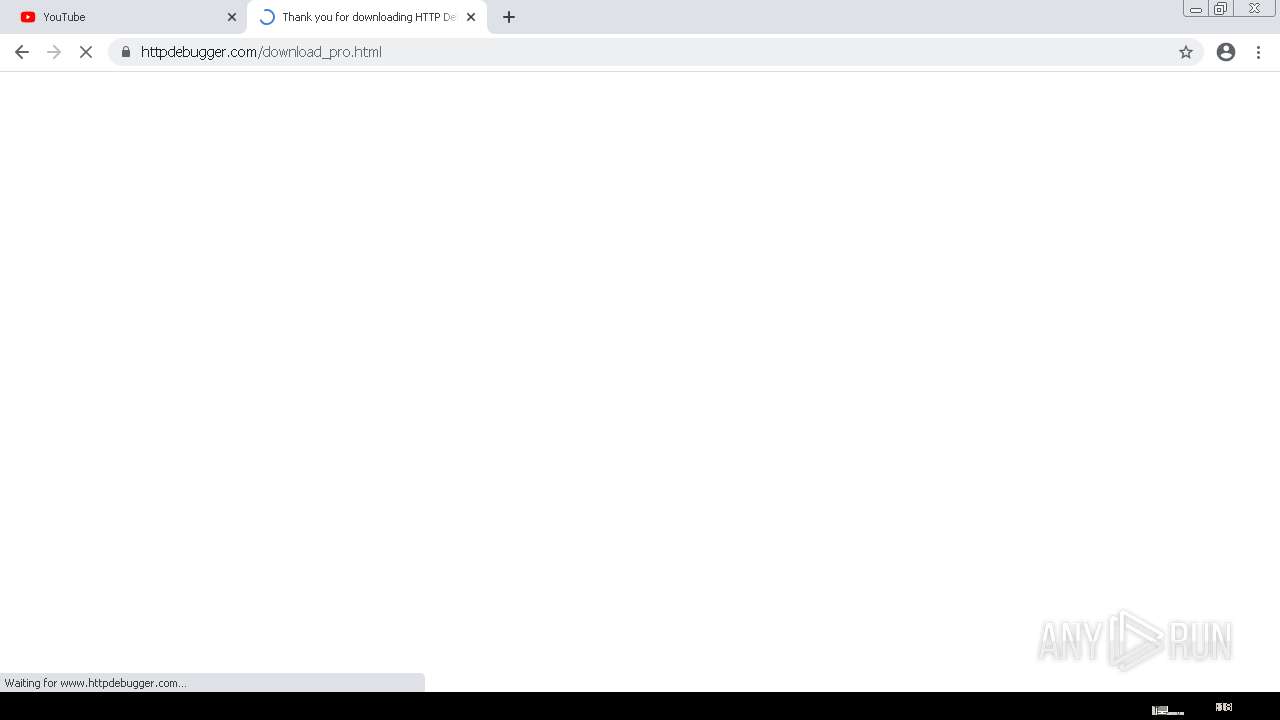
Task: Minimize the Chrome window
Action: 1195,9
